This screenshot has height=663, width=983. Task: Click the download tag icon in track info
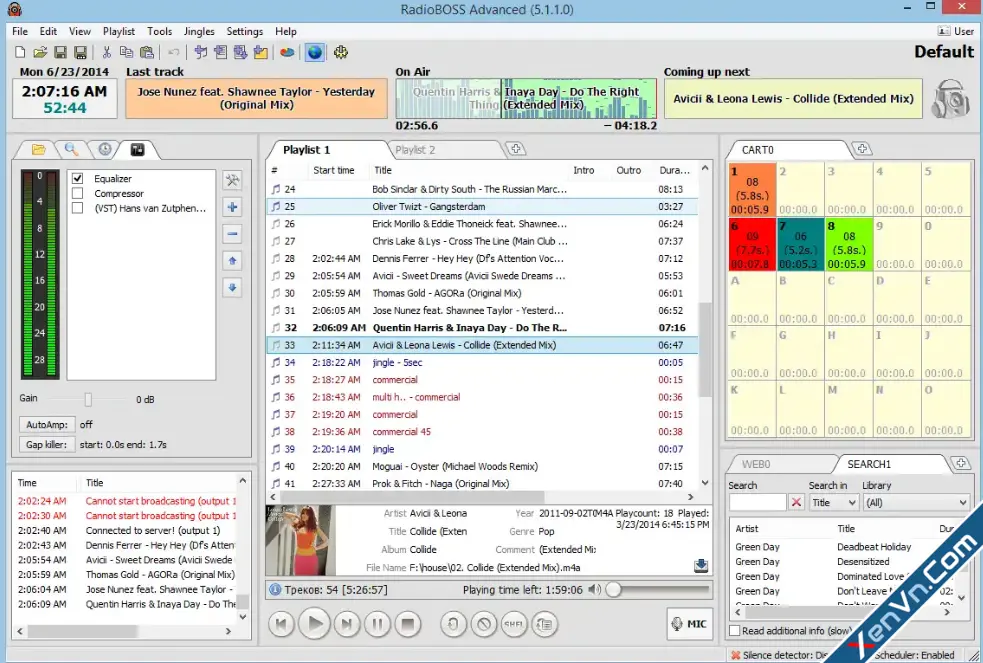pos(701,566)
